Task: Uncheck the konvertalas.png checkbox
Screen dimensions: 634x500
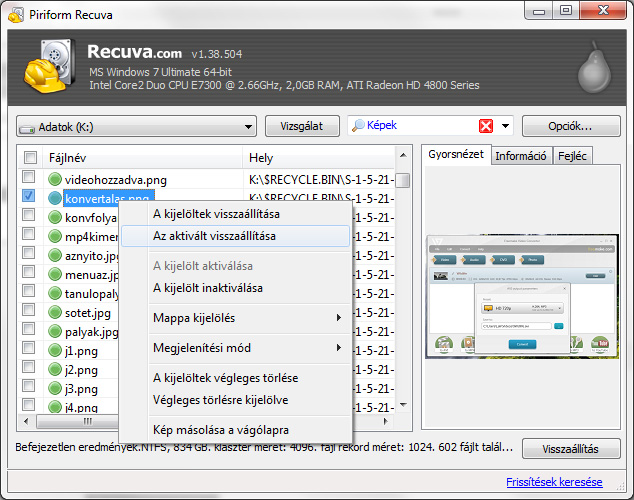Action: (30, 198)
